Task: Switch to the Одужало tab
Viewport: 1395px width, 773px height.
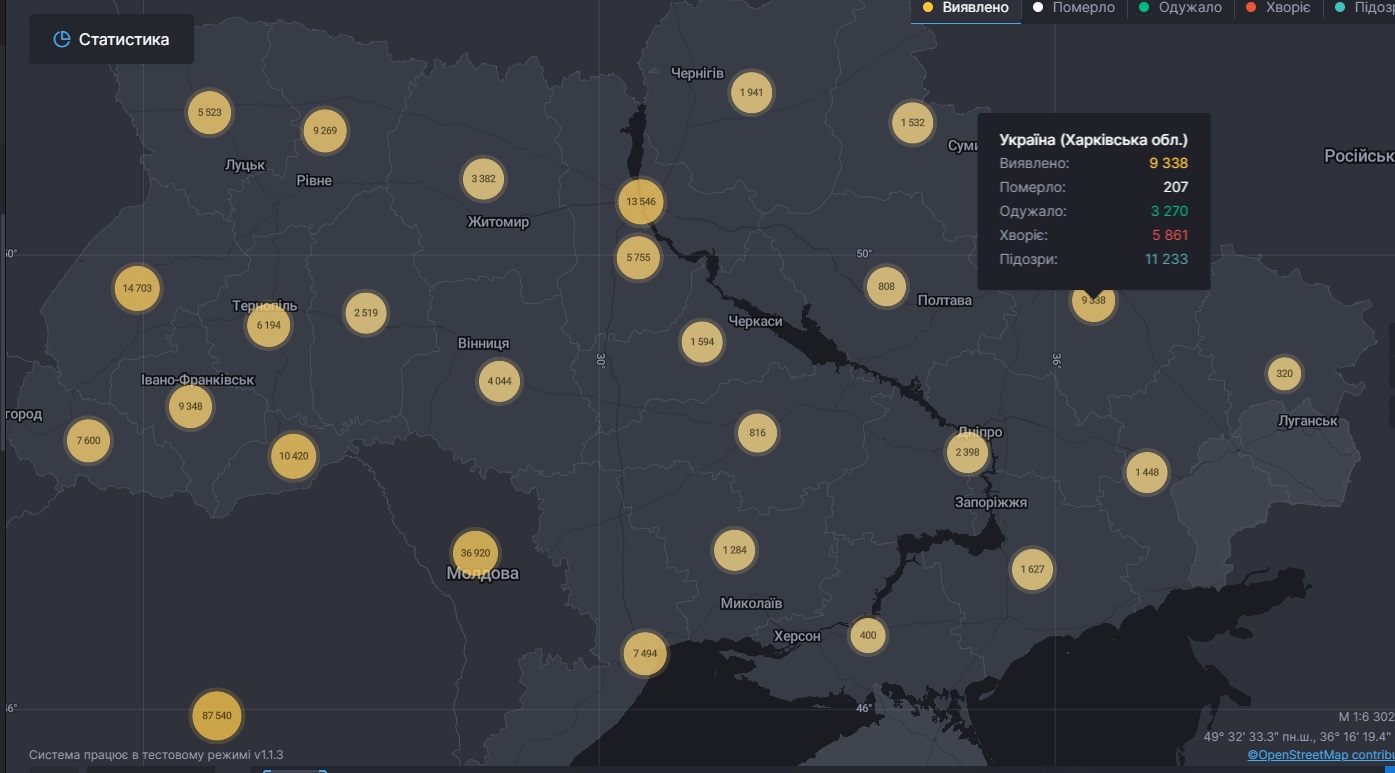Action: 1180,8
